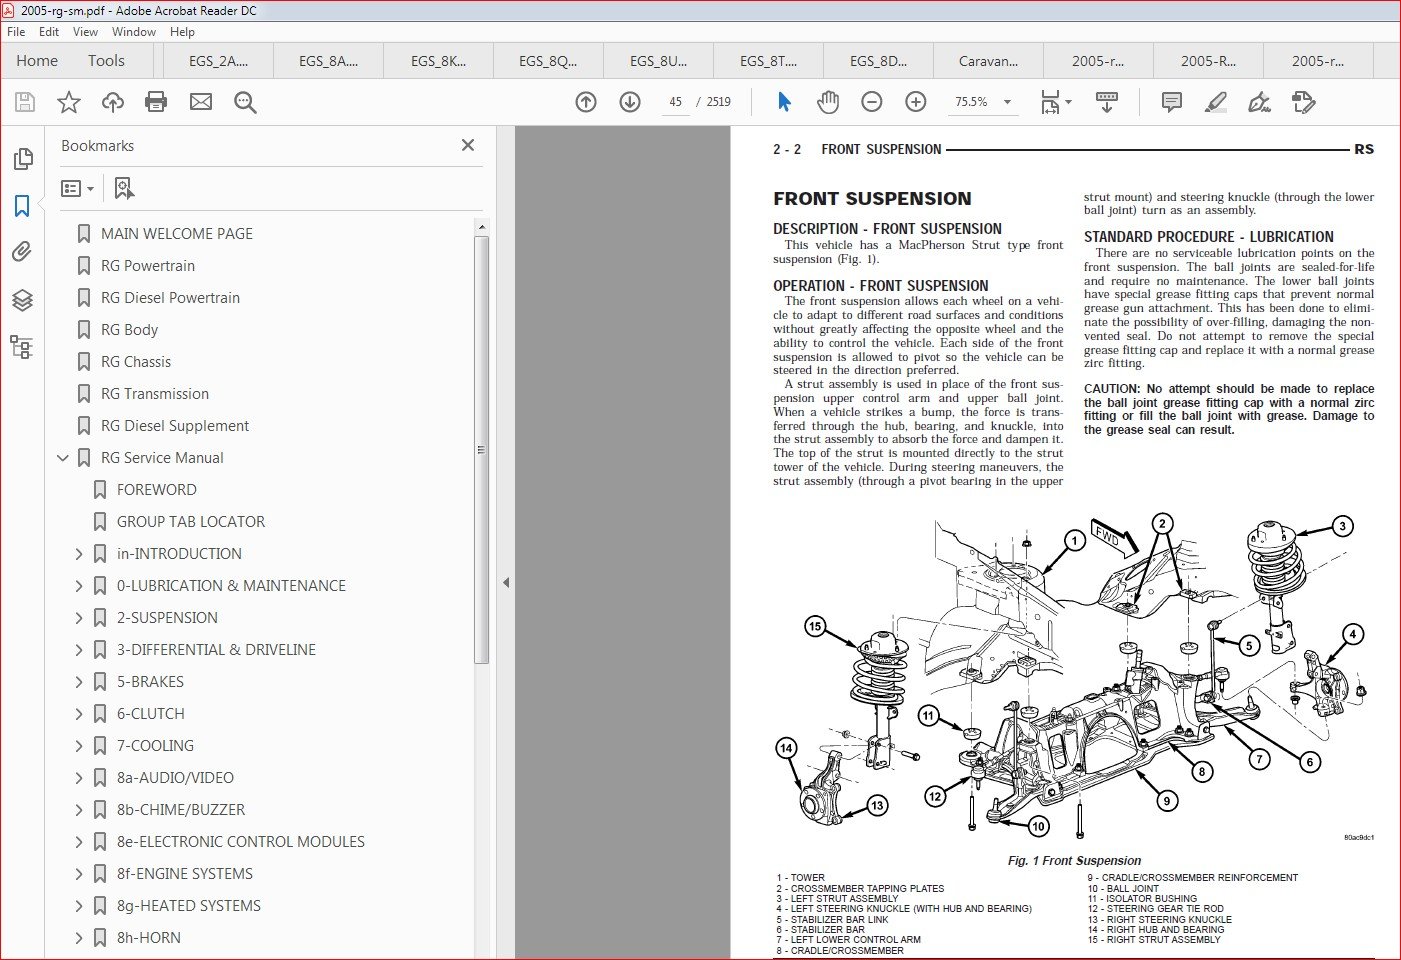This screenshot has width=1401, height=960.
Task: Open the Window menu
Action: pyautogui.click(x=134, y=32)
